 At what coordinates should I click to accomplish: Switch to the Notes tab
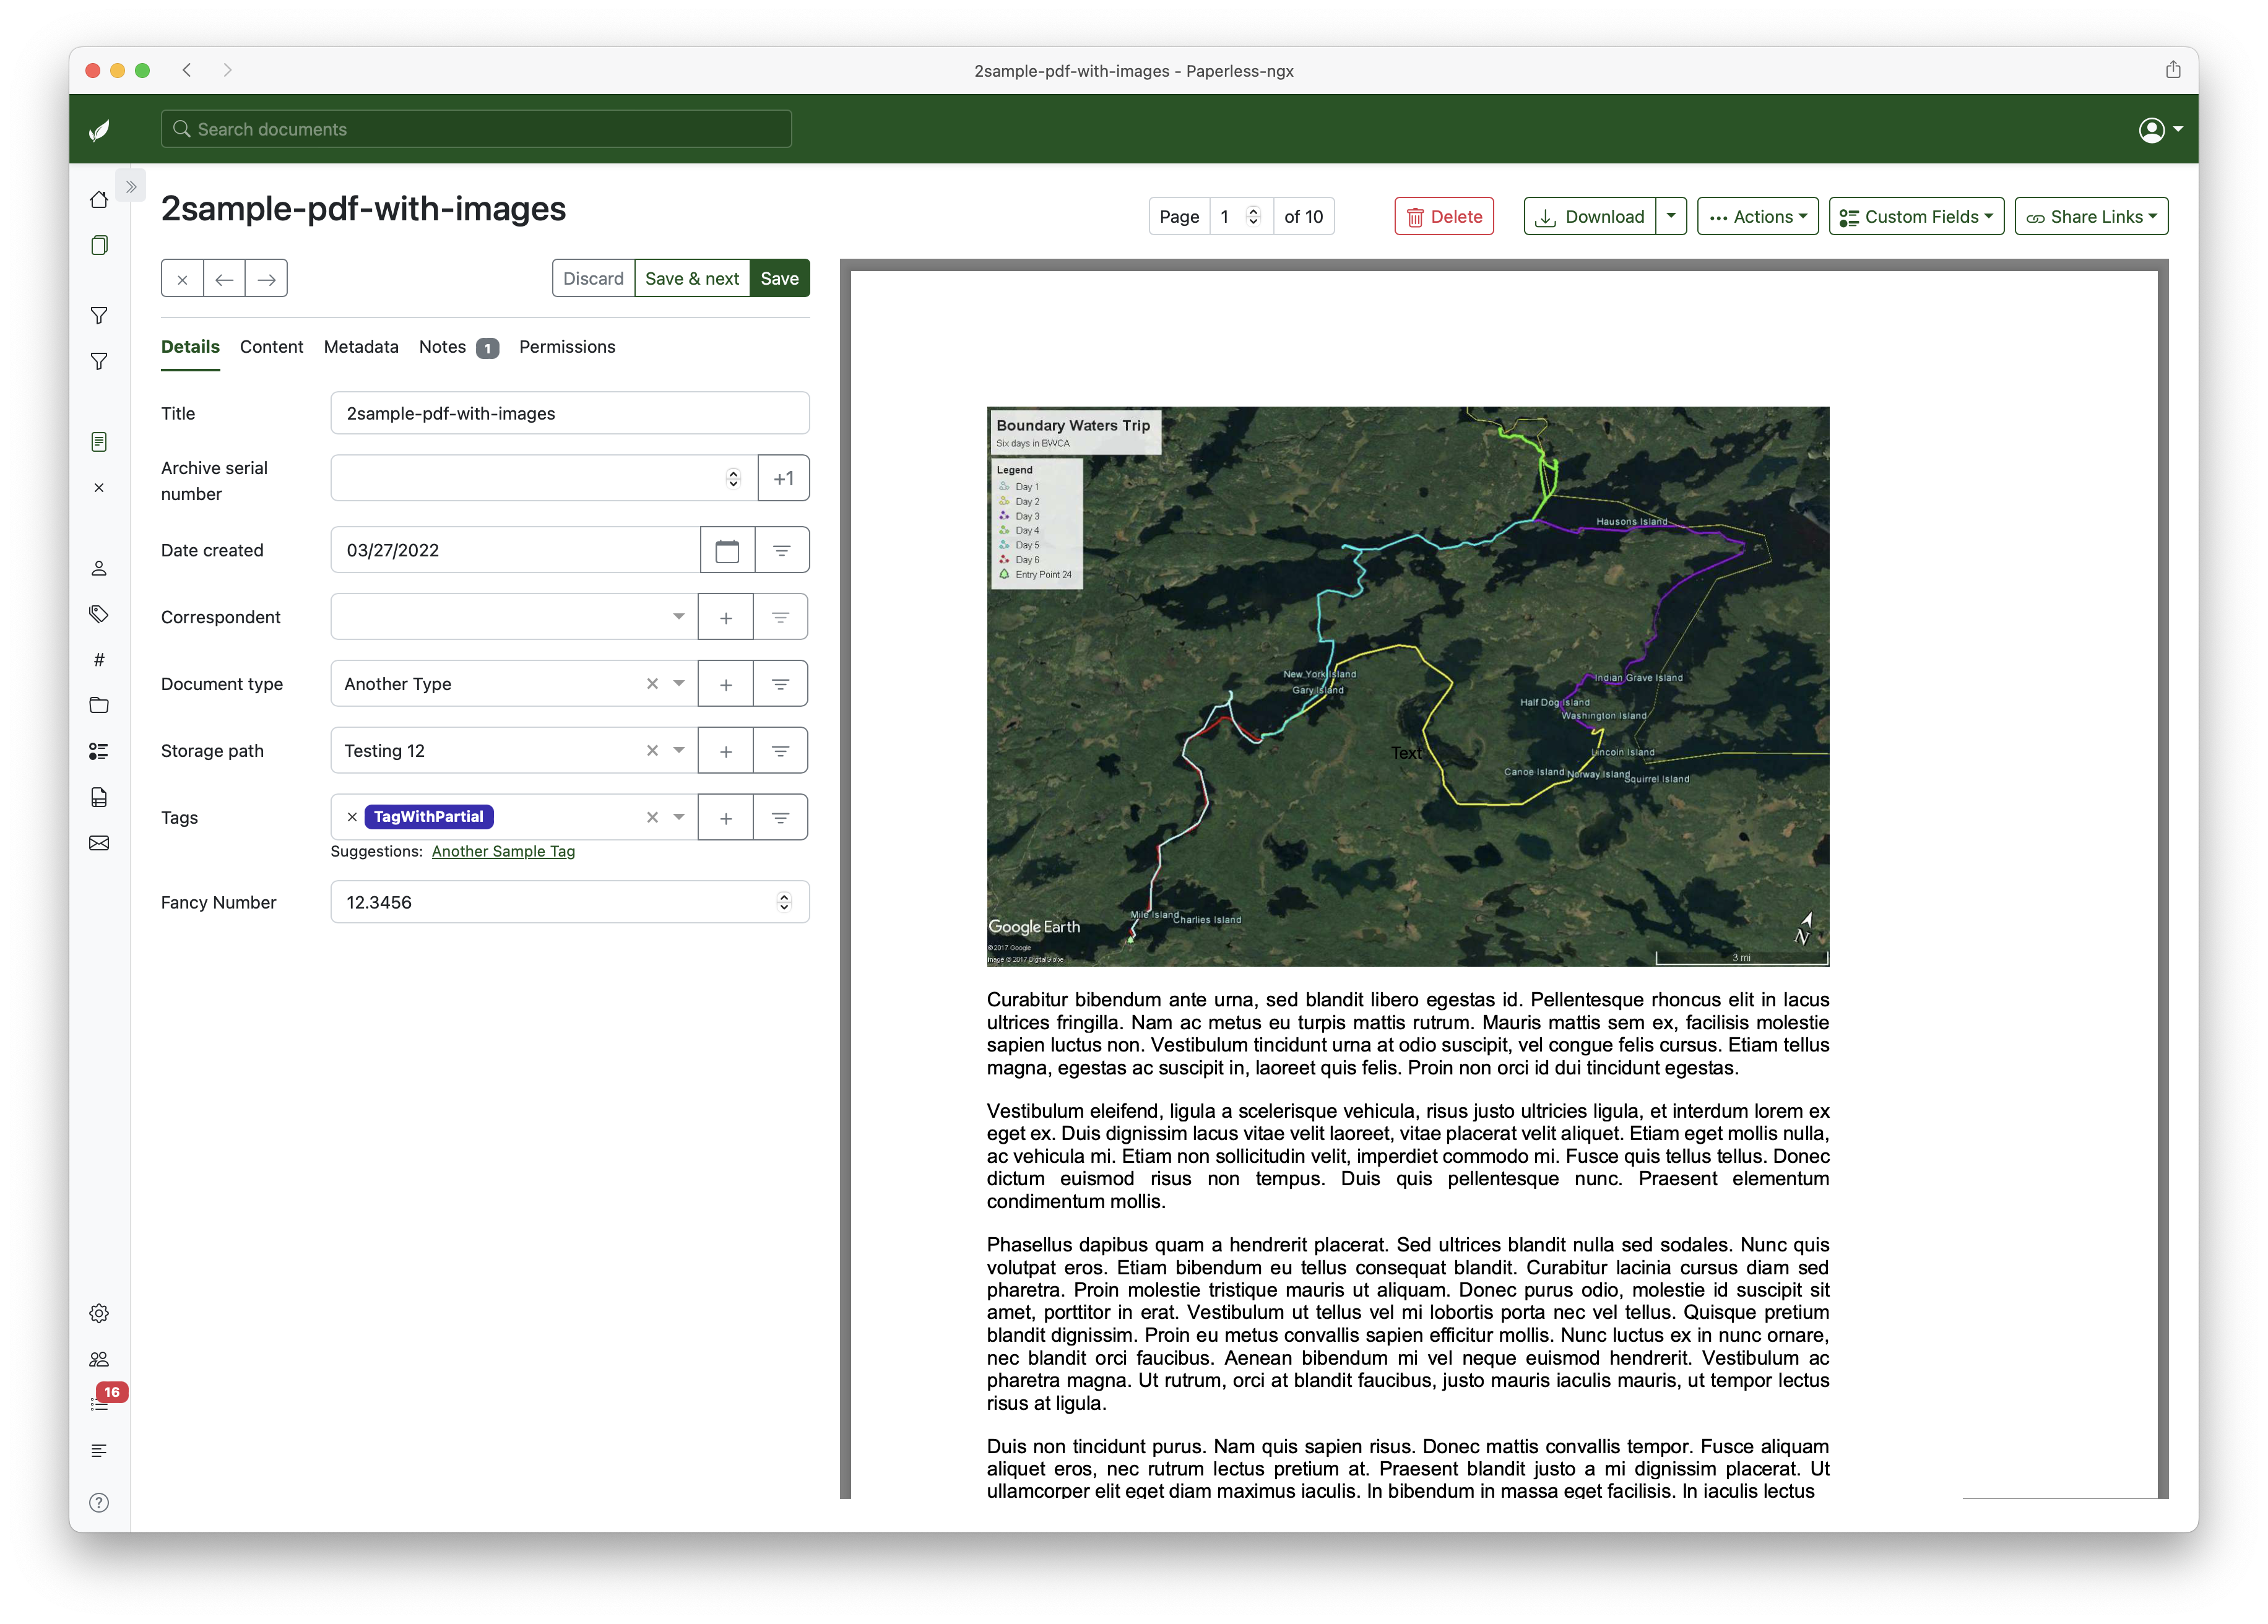coord(443,347)
